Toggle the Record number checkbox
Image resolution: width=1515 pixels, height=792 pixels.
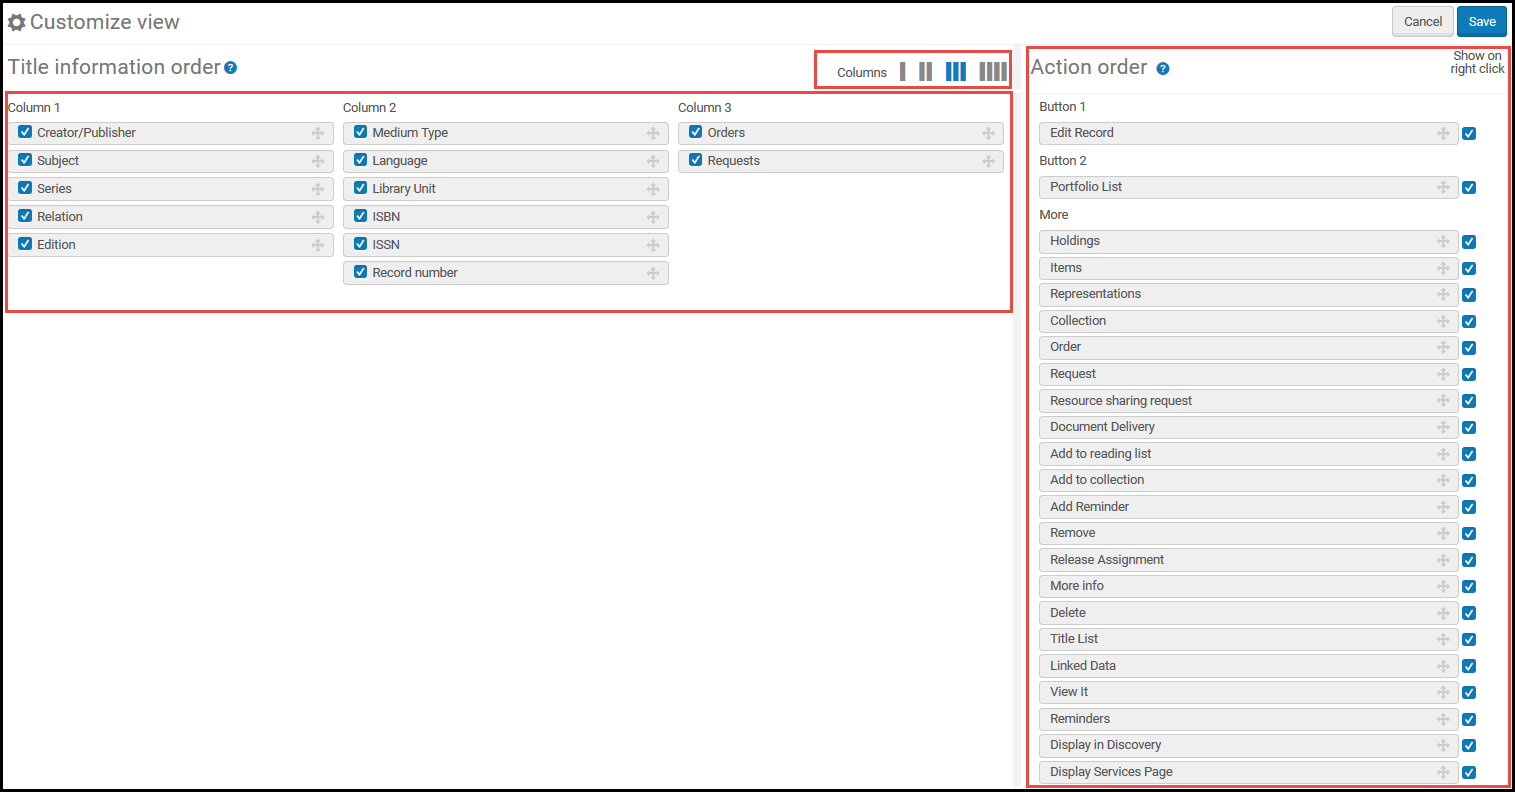click(360, 272)
